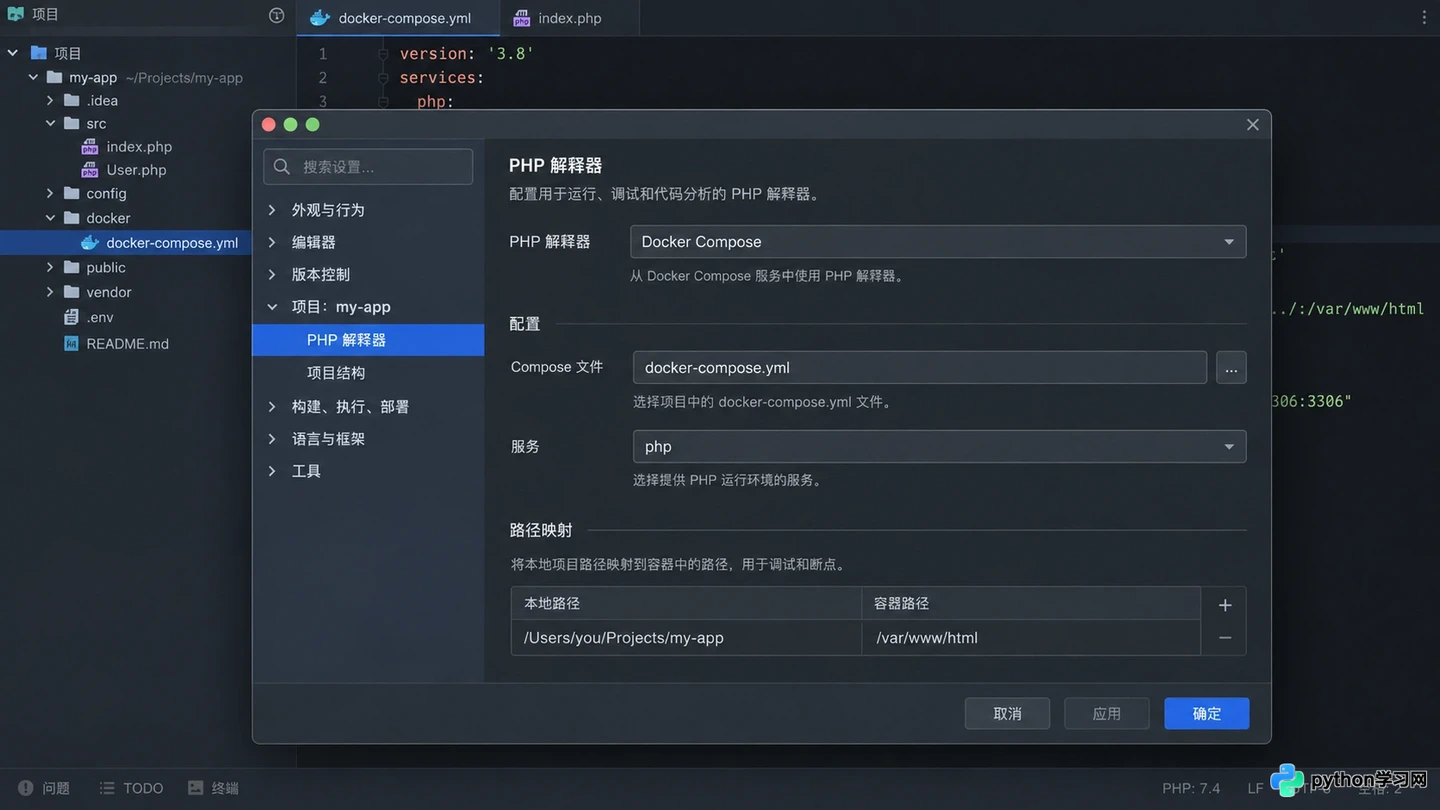Collapse the src folder

click(50, 123)
